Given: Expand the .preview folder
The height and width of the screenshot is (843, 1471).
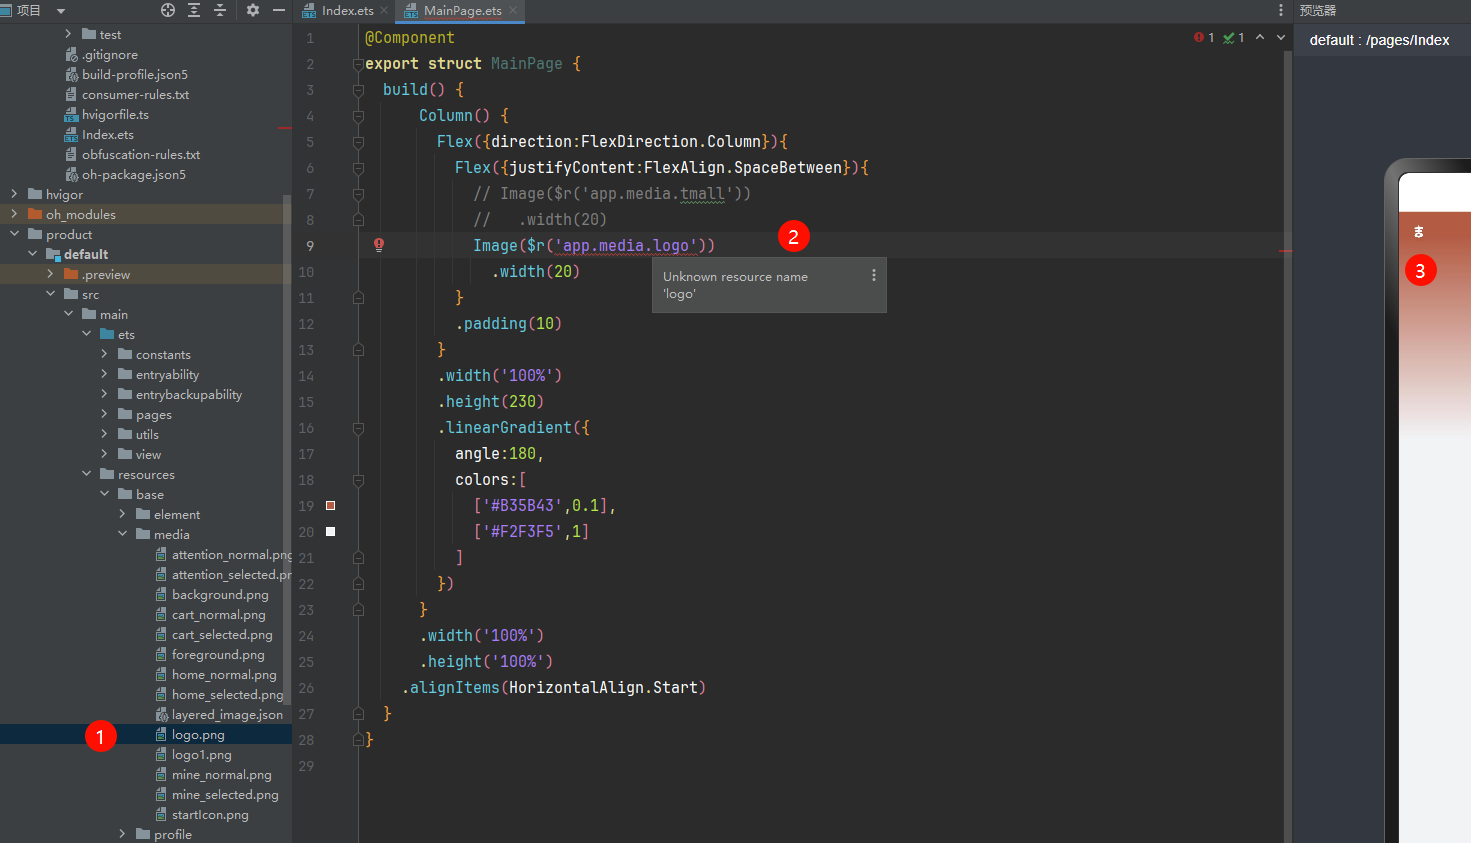Looking at the screenshot, I should [50, 274].
